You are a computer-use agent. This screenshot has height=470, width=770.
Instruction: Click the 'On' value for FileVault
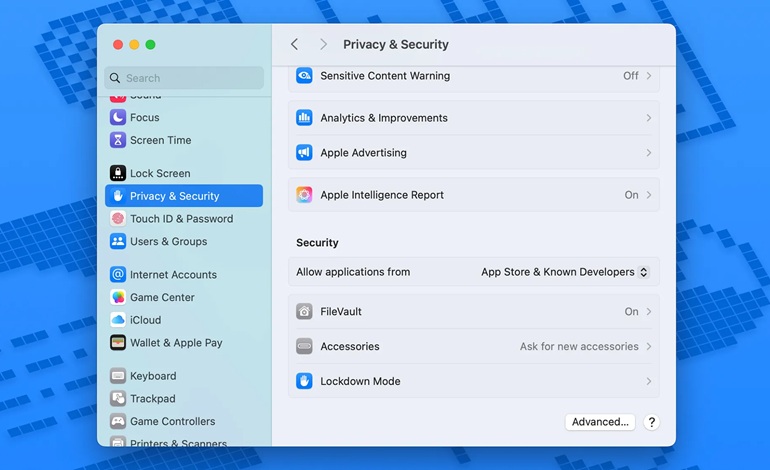pyautogui.click(x=631, y=311)
